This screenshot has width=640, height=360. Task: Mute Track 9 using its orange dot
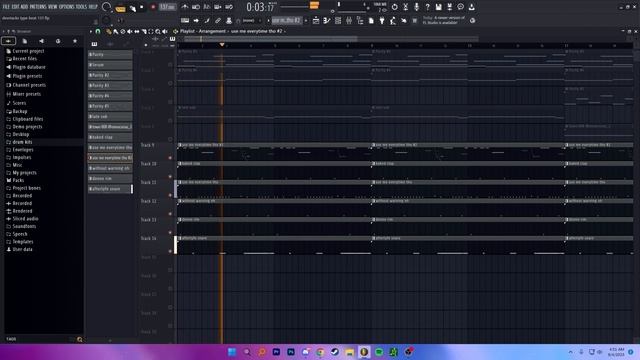tap(170, 158)
